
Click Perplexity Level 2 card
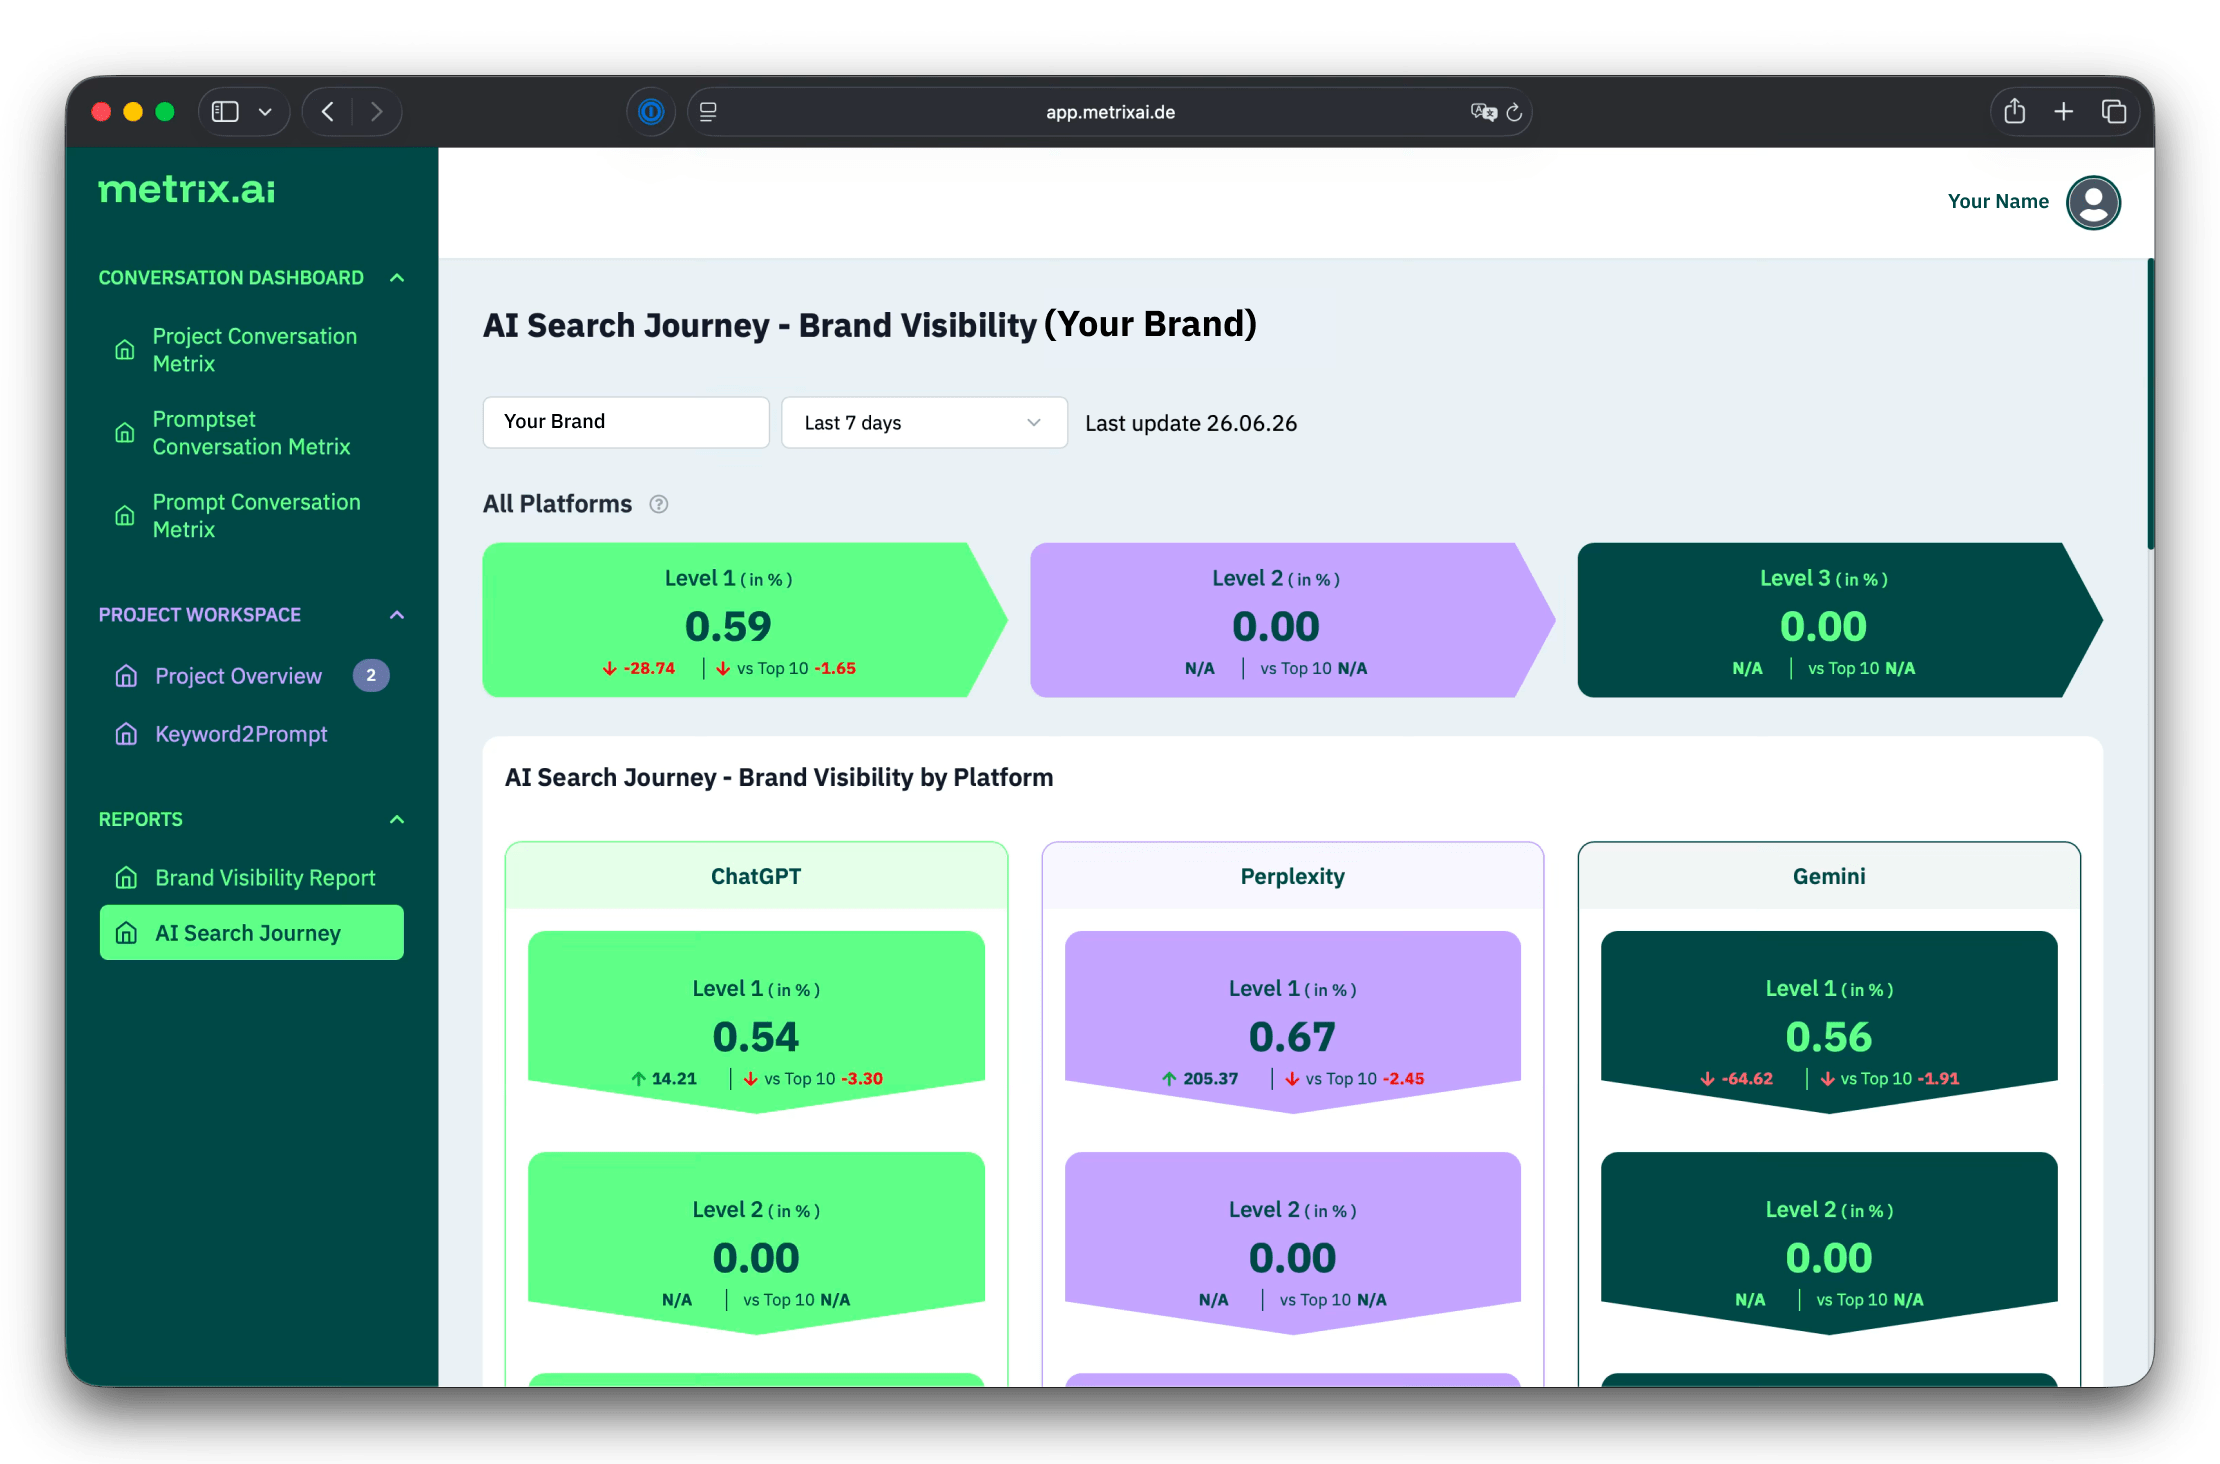1293,1243
